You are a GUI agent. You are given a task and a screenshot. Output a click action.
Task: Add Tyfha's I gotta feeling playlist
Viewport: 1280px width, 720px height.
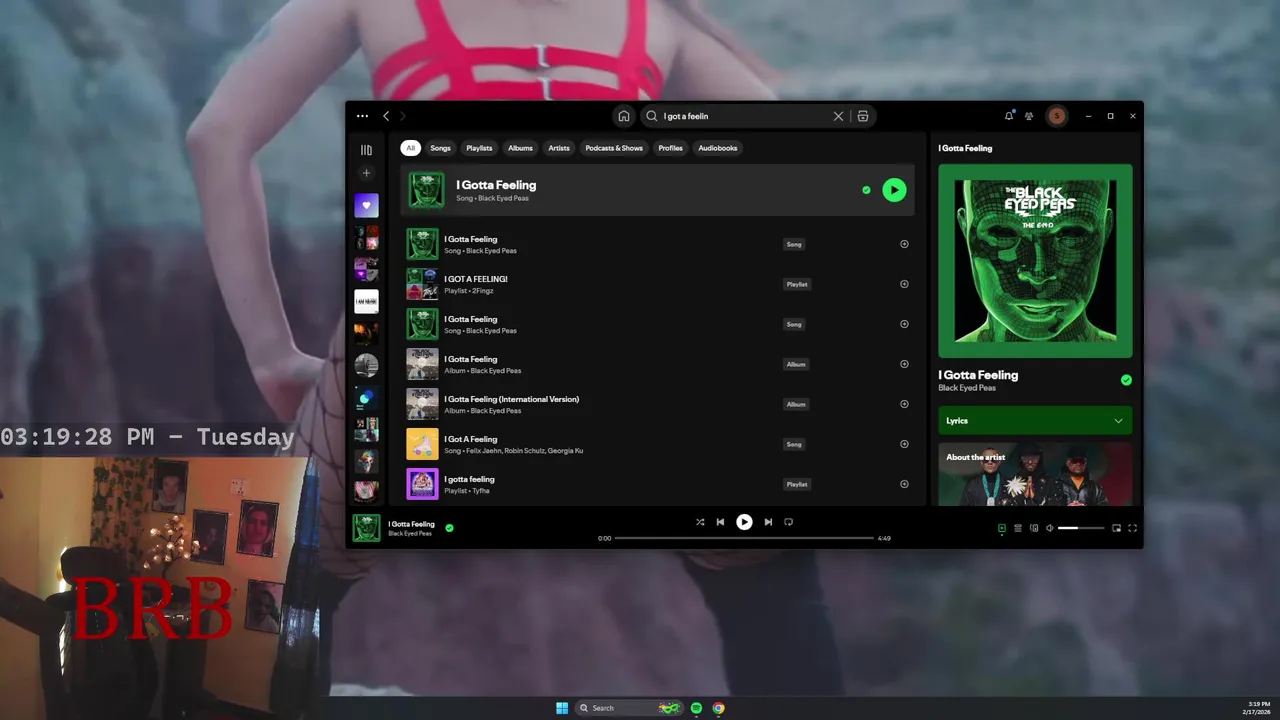click(x=904, y=484)
